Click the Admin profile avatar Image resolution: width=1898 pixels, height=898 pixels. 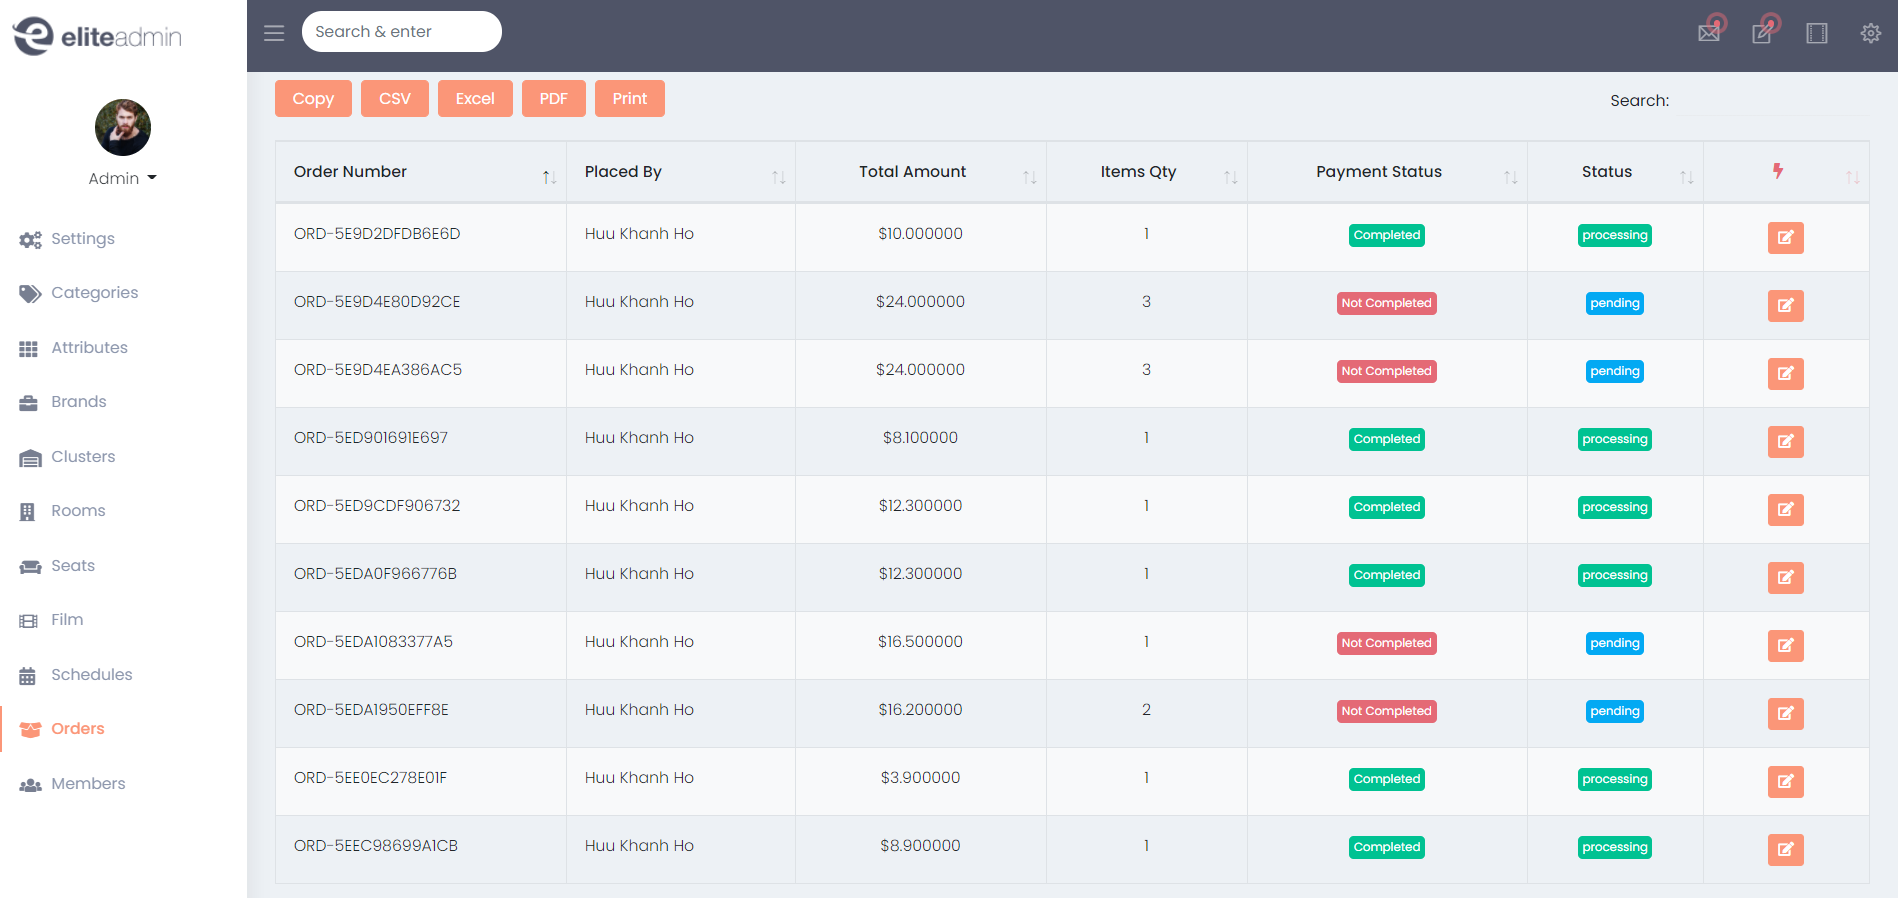pos(123,127)
